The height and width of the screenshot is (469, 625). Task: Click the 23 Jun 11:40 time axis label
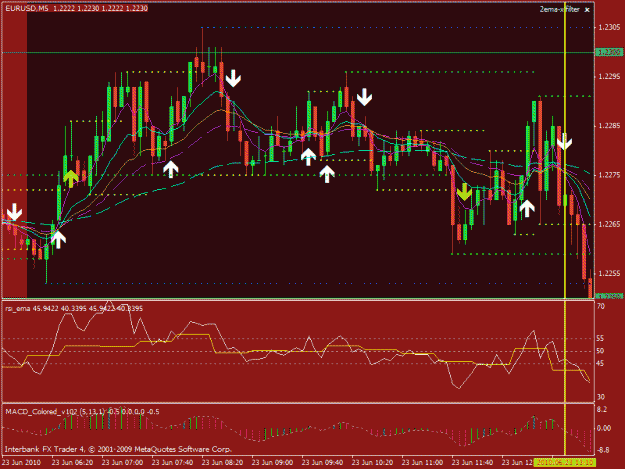(x=472, y=463)
